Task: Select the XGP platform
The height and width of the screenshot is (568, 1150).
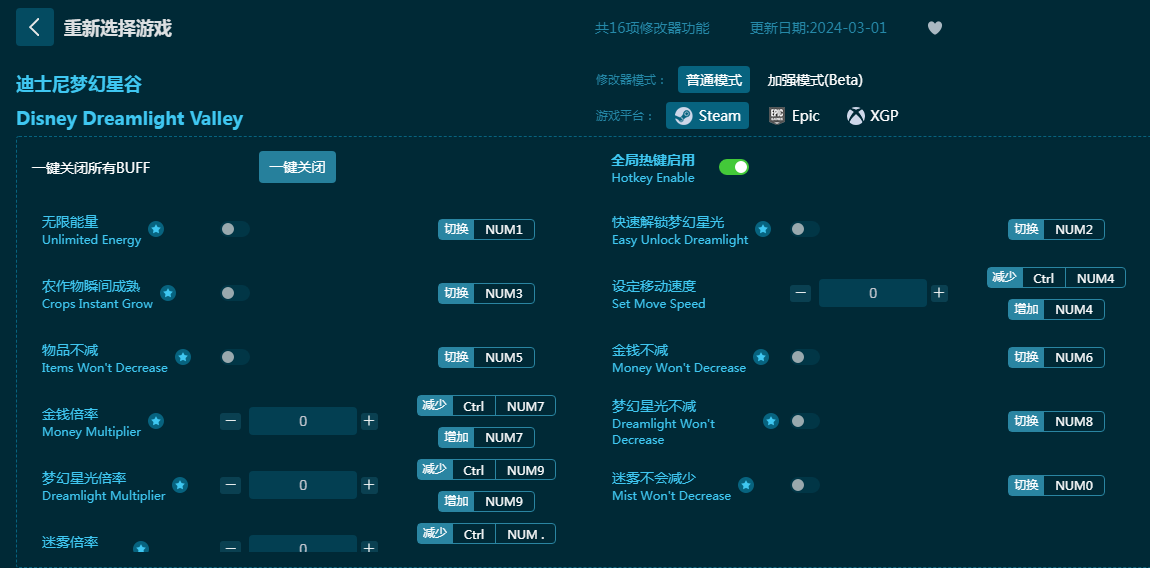Action: (x=872, y=116)
